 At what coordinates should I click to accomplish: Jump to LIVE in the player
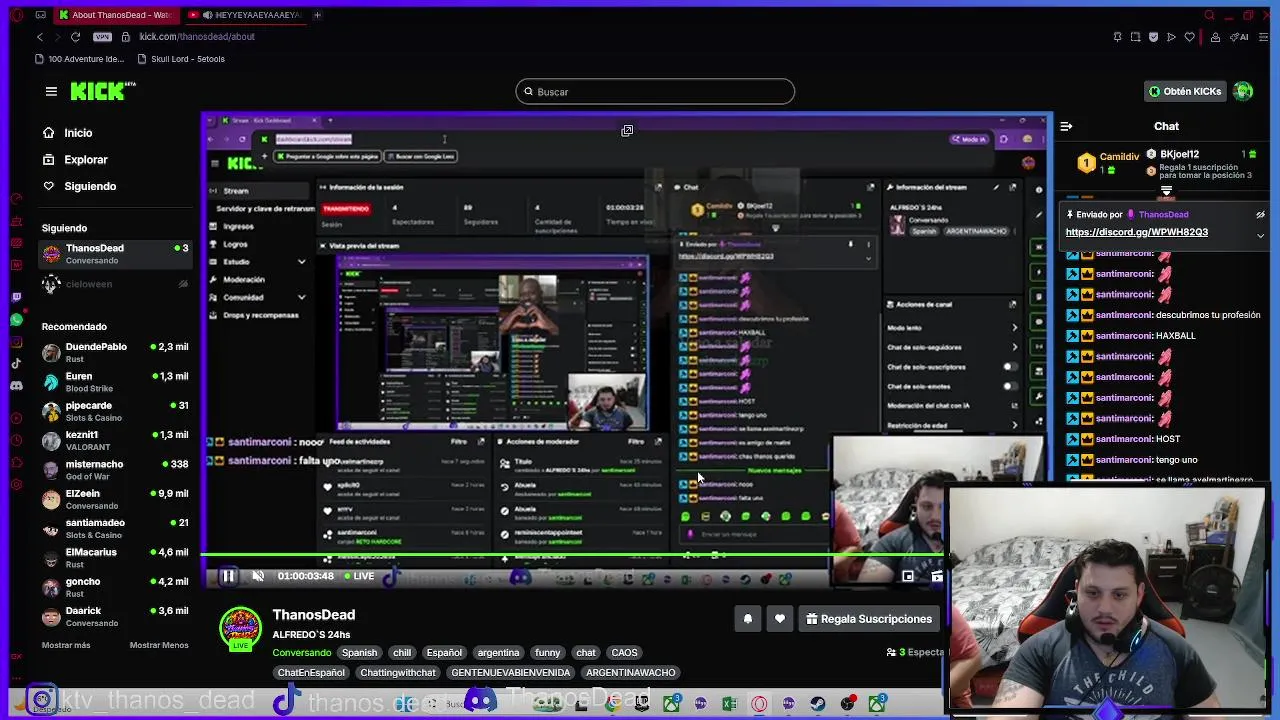[359, 576]
